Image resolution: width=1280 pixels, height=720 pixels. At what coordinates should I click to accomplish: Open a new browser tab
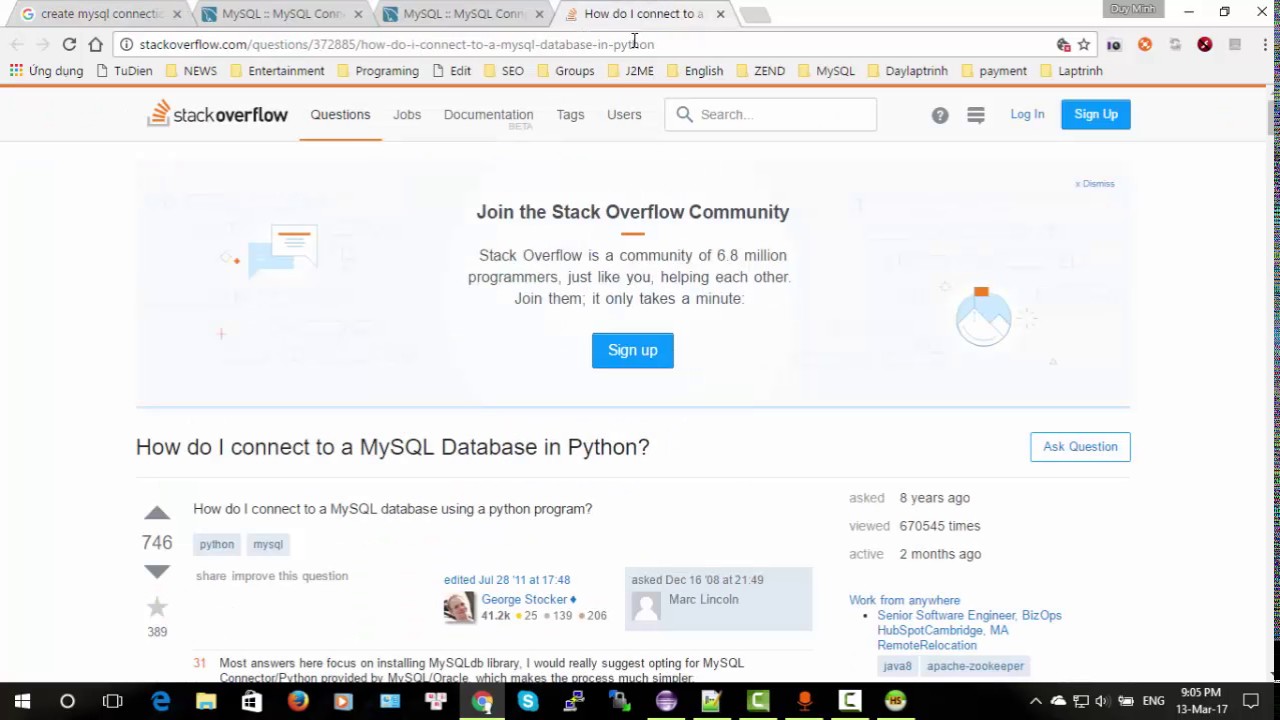tap(756, 14)
